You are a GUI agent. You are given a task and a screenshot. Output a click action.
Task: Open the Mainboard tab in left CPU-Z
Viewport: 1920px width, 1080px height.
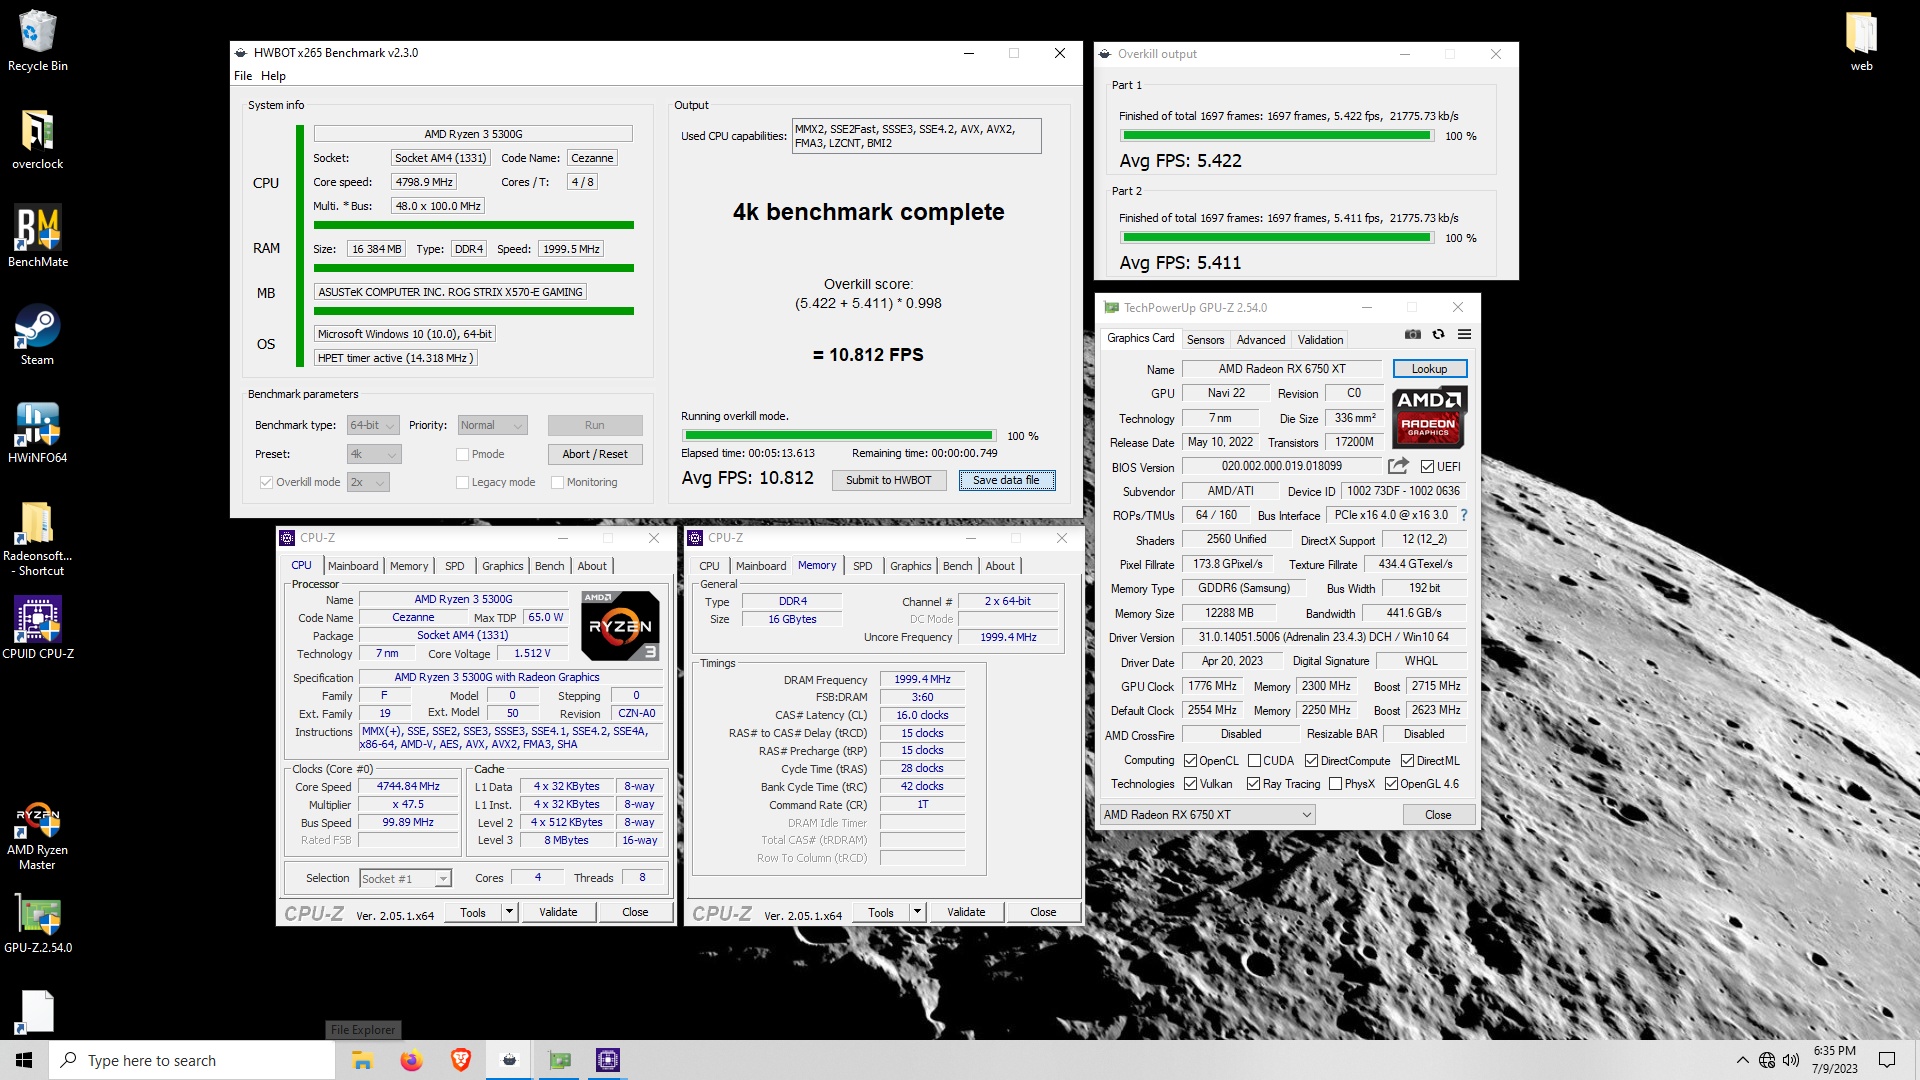tap(353, 566)
